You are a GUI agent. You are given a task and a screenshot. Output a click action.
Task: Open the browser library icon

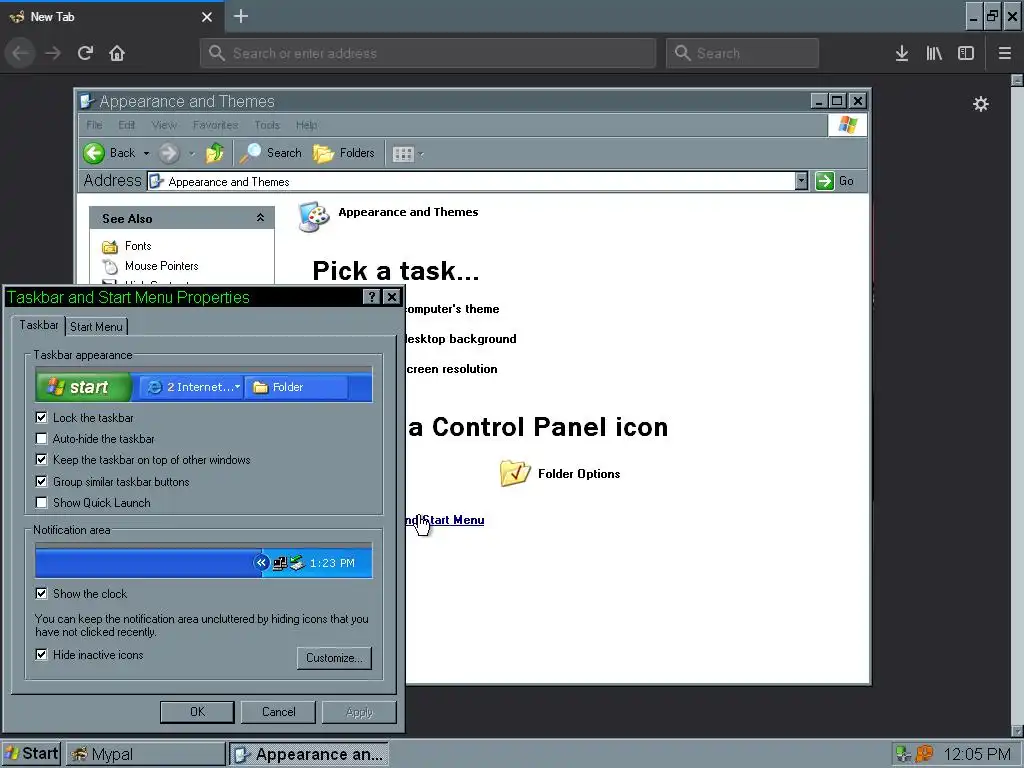point(934,53)
